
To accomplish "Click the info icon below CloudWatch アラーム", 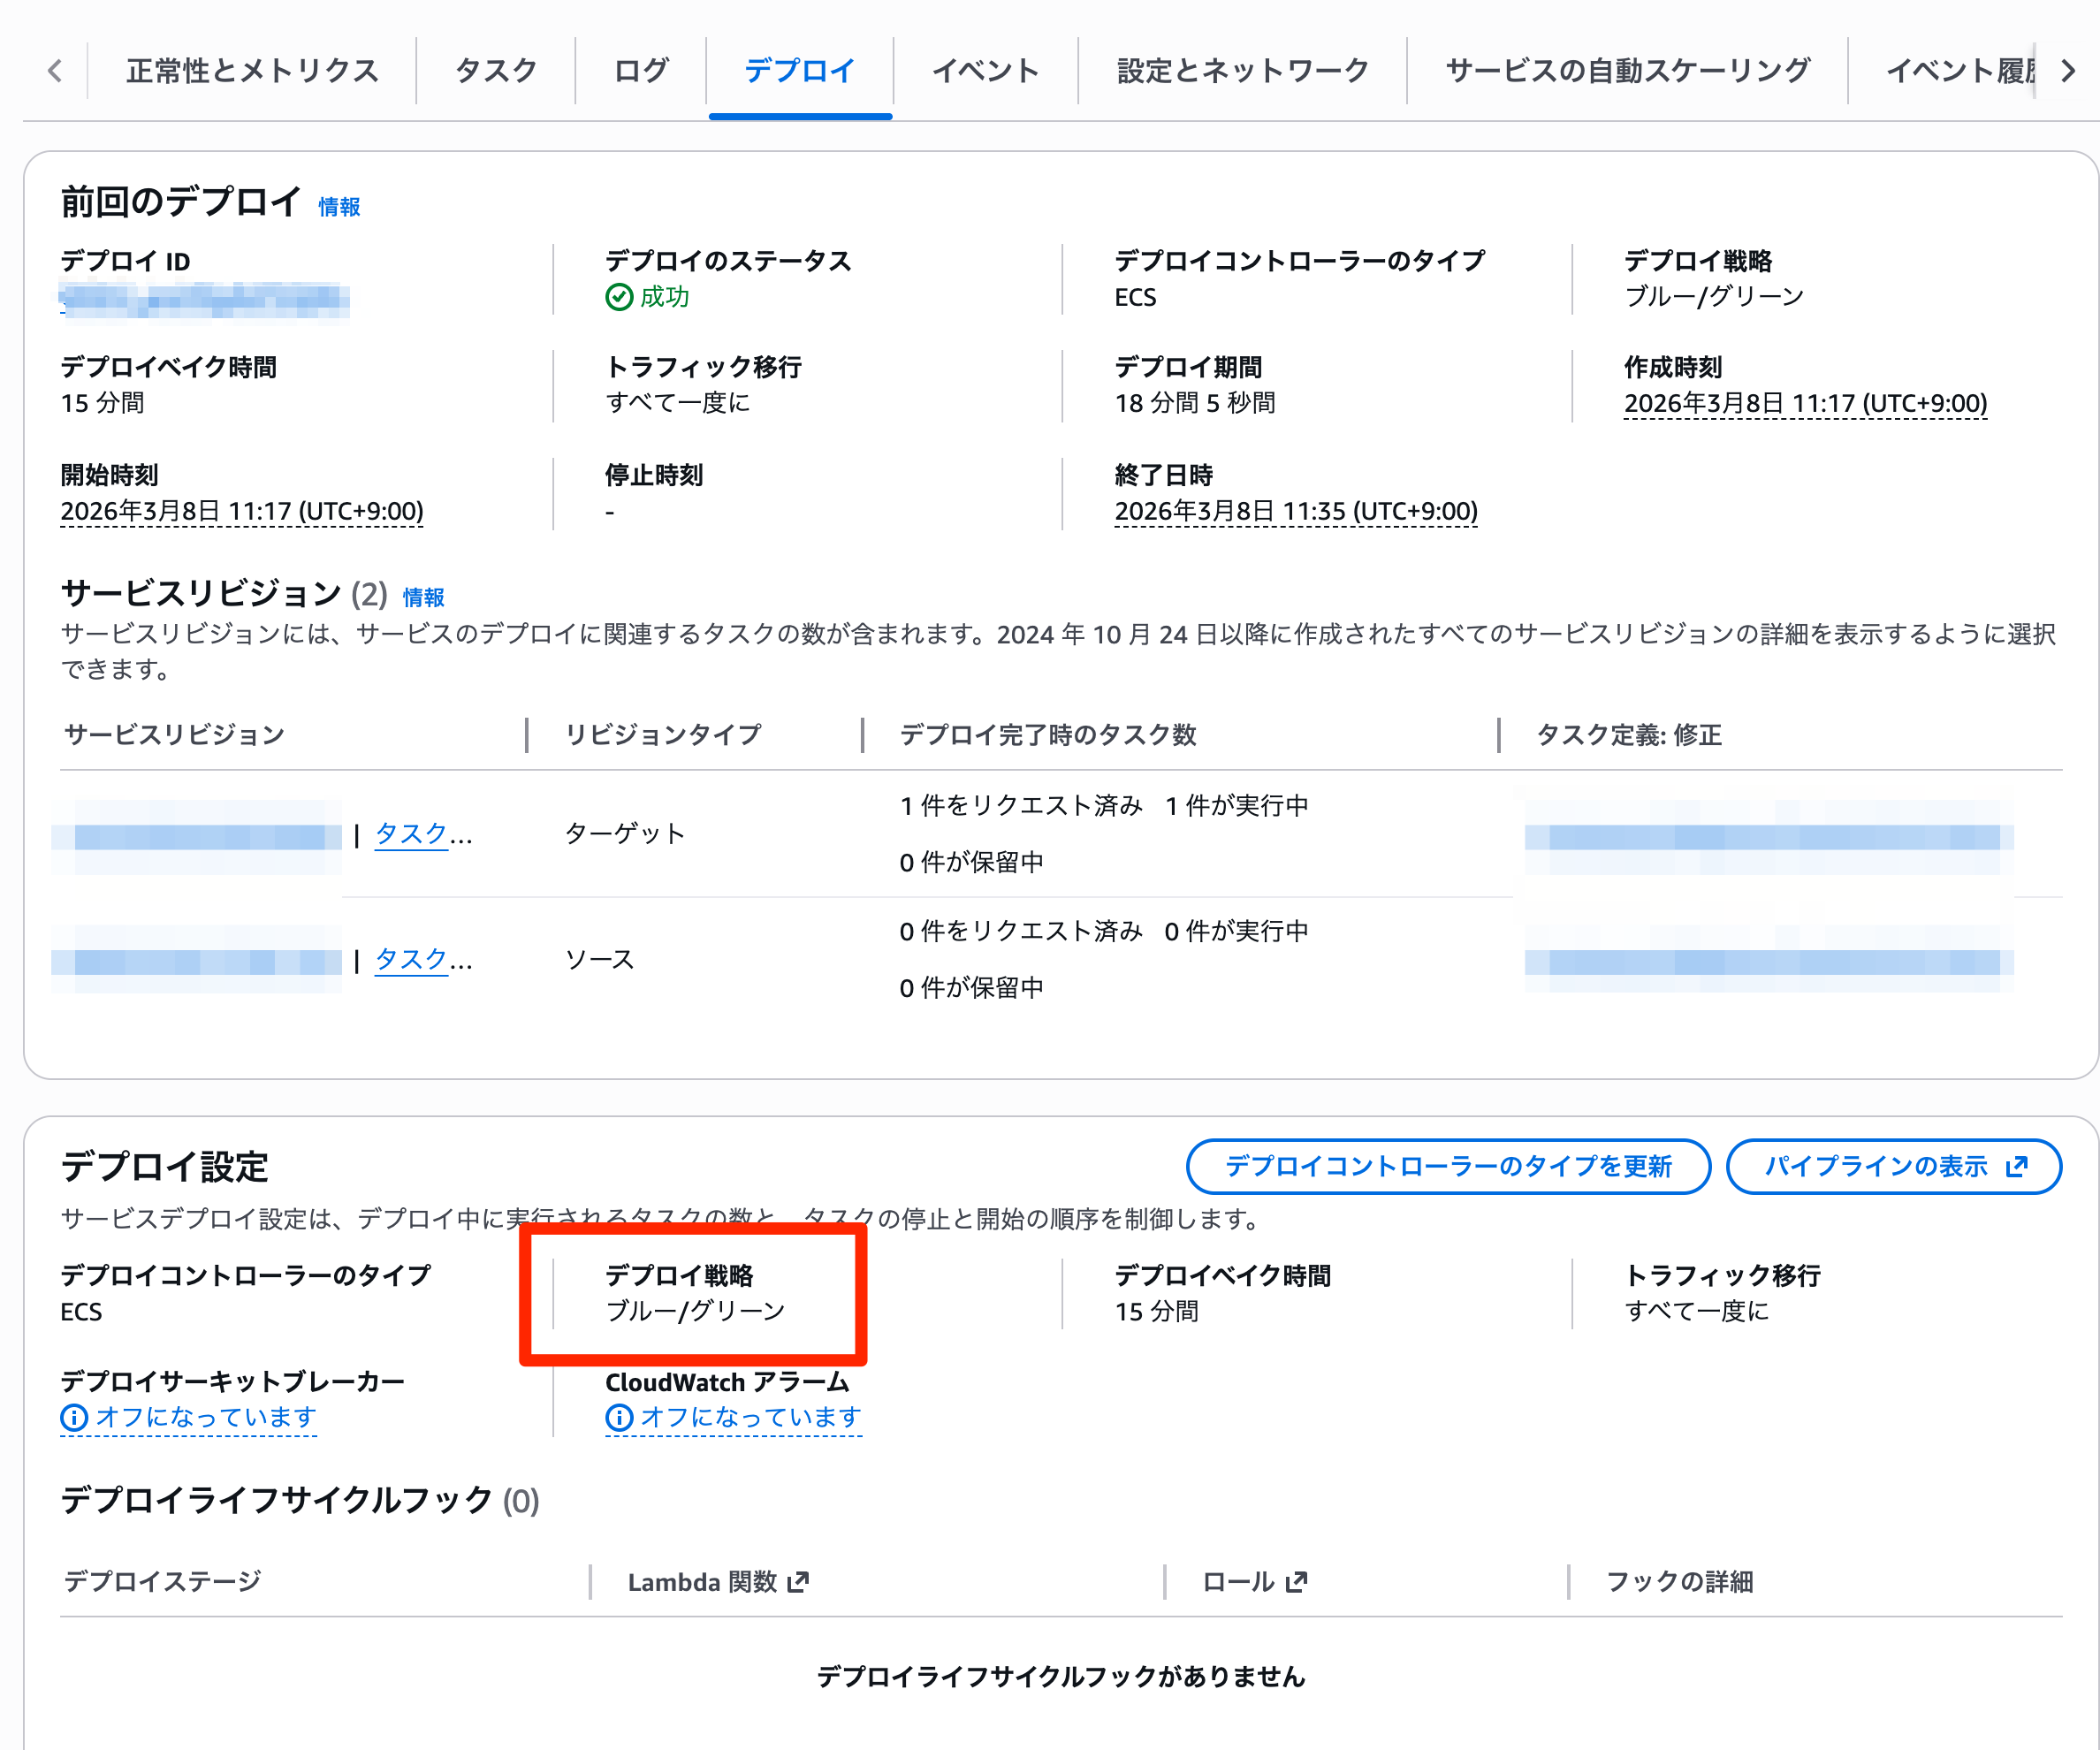I will [x=618, y=1417].
